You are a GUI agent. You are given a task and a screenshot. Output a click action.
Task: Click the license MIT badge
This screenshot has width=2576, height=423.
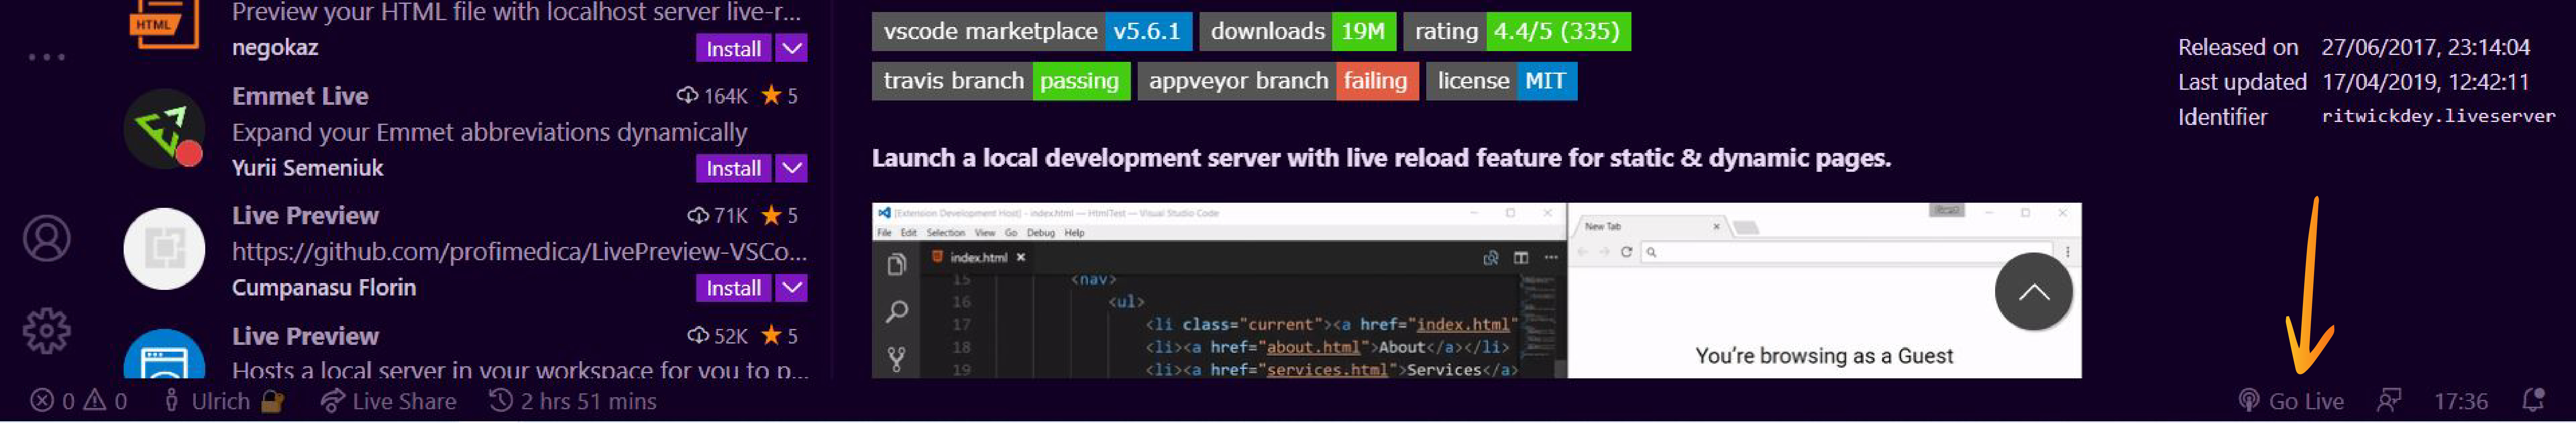(1501, 81)
